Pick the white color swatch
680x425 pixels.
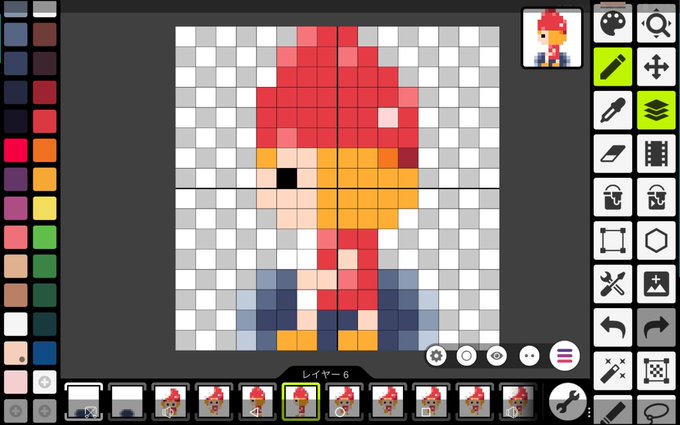coord(16,324)
